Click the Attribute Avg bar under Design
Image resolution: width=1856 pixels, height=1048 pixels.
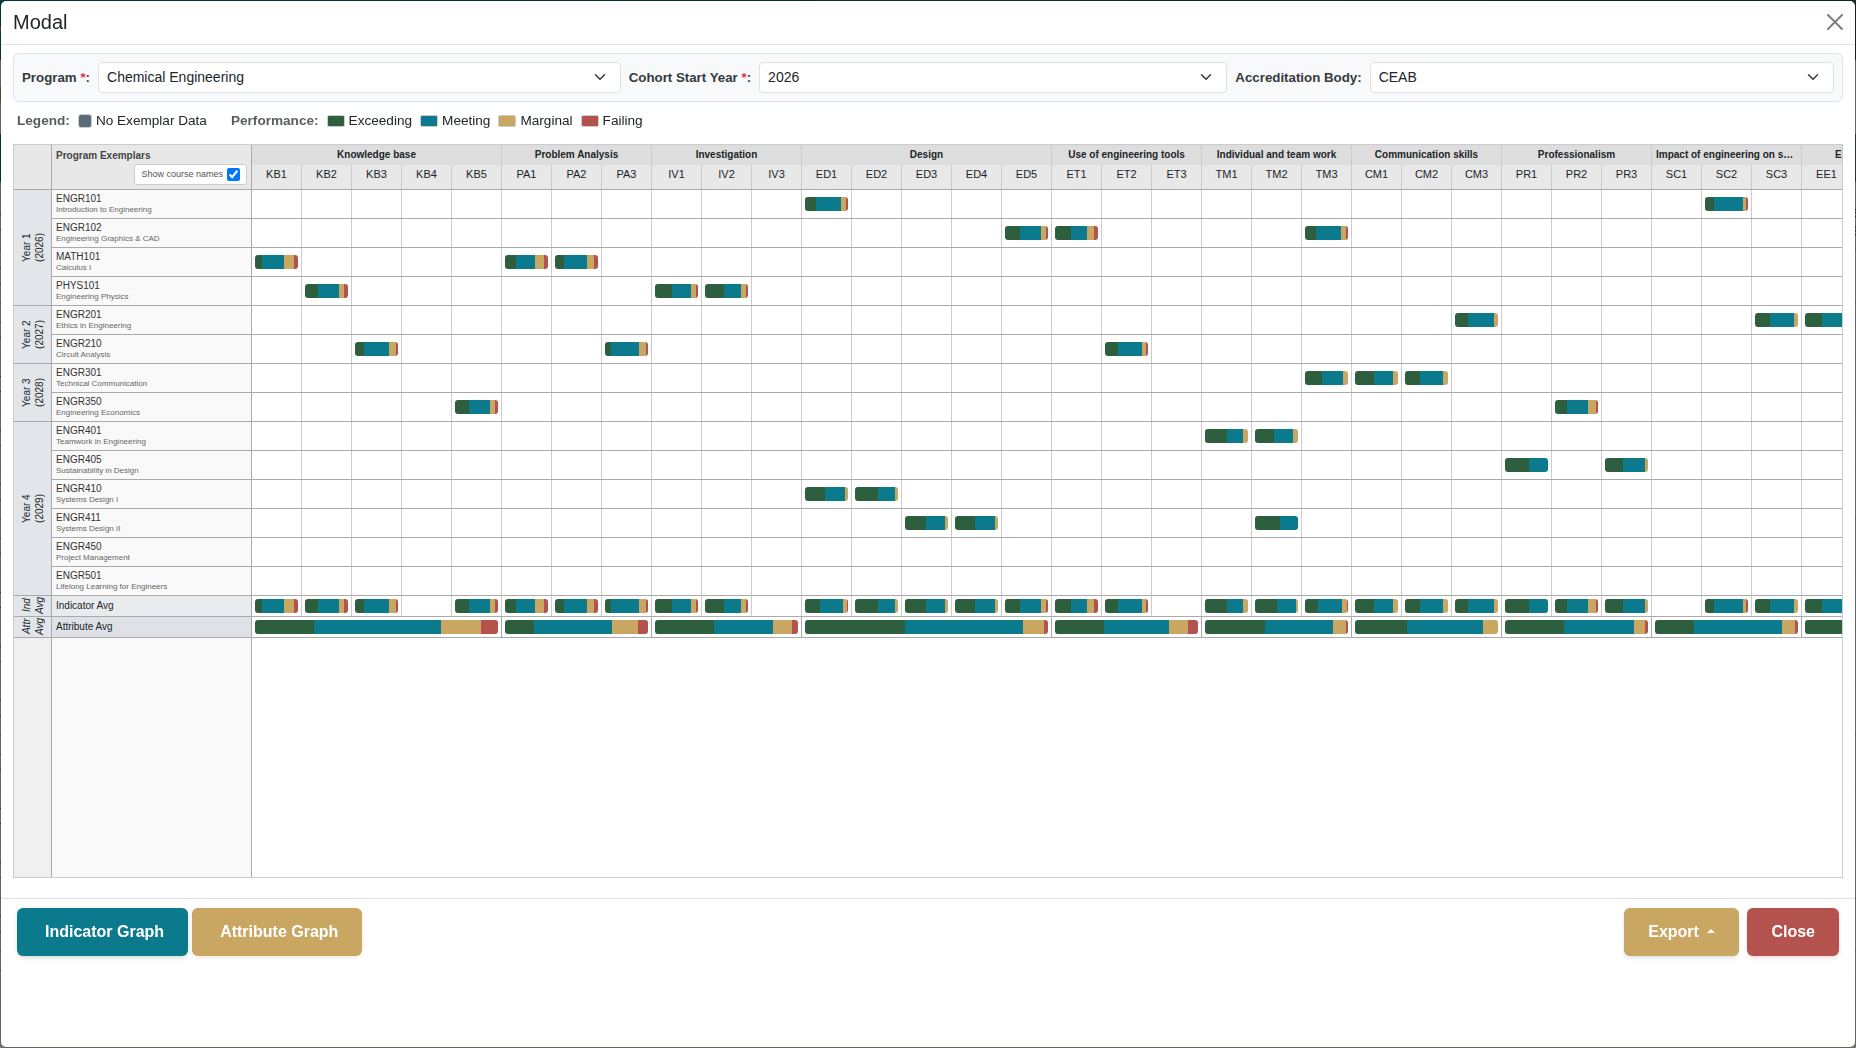pos(926,627)
